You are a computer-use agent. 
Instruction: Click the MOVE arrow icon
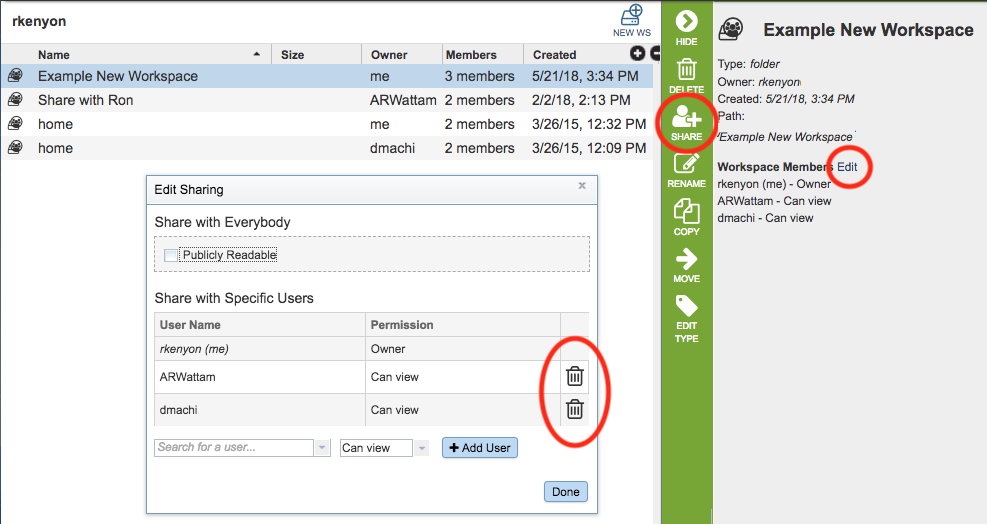[x=686, y=258]
